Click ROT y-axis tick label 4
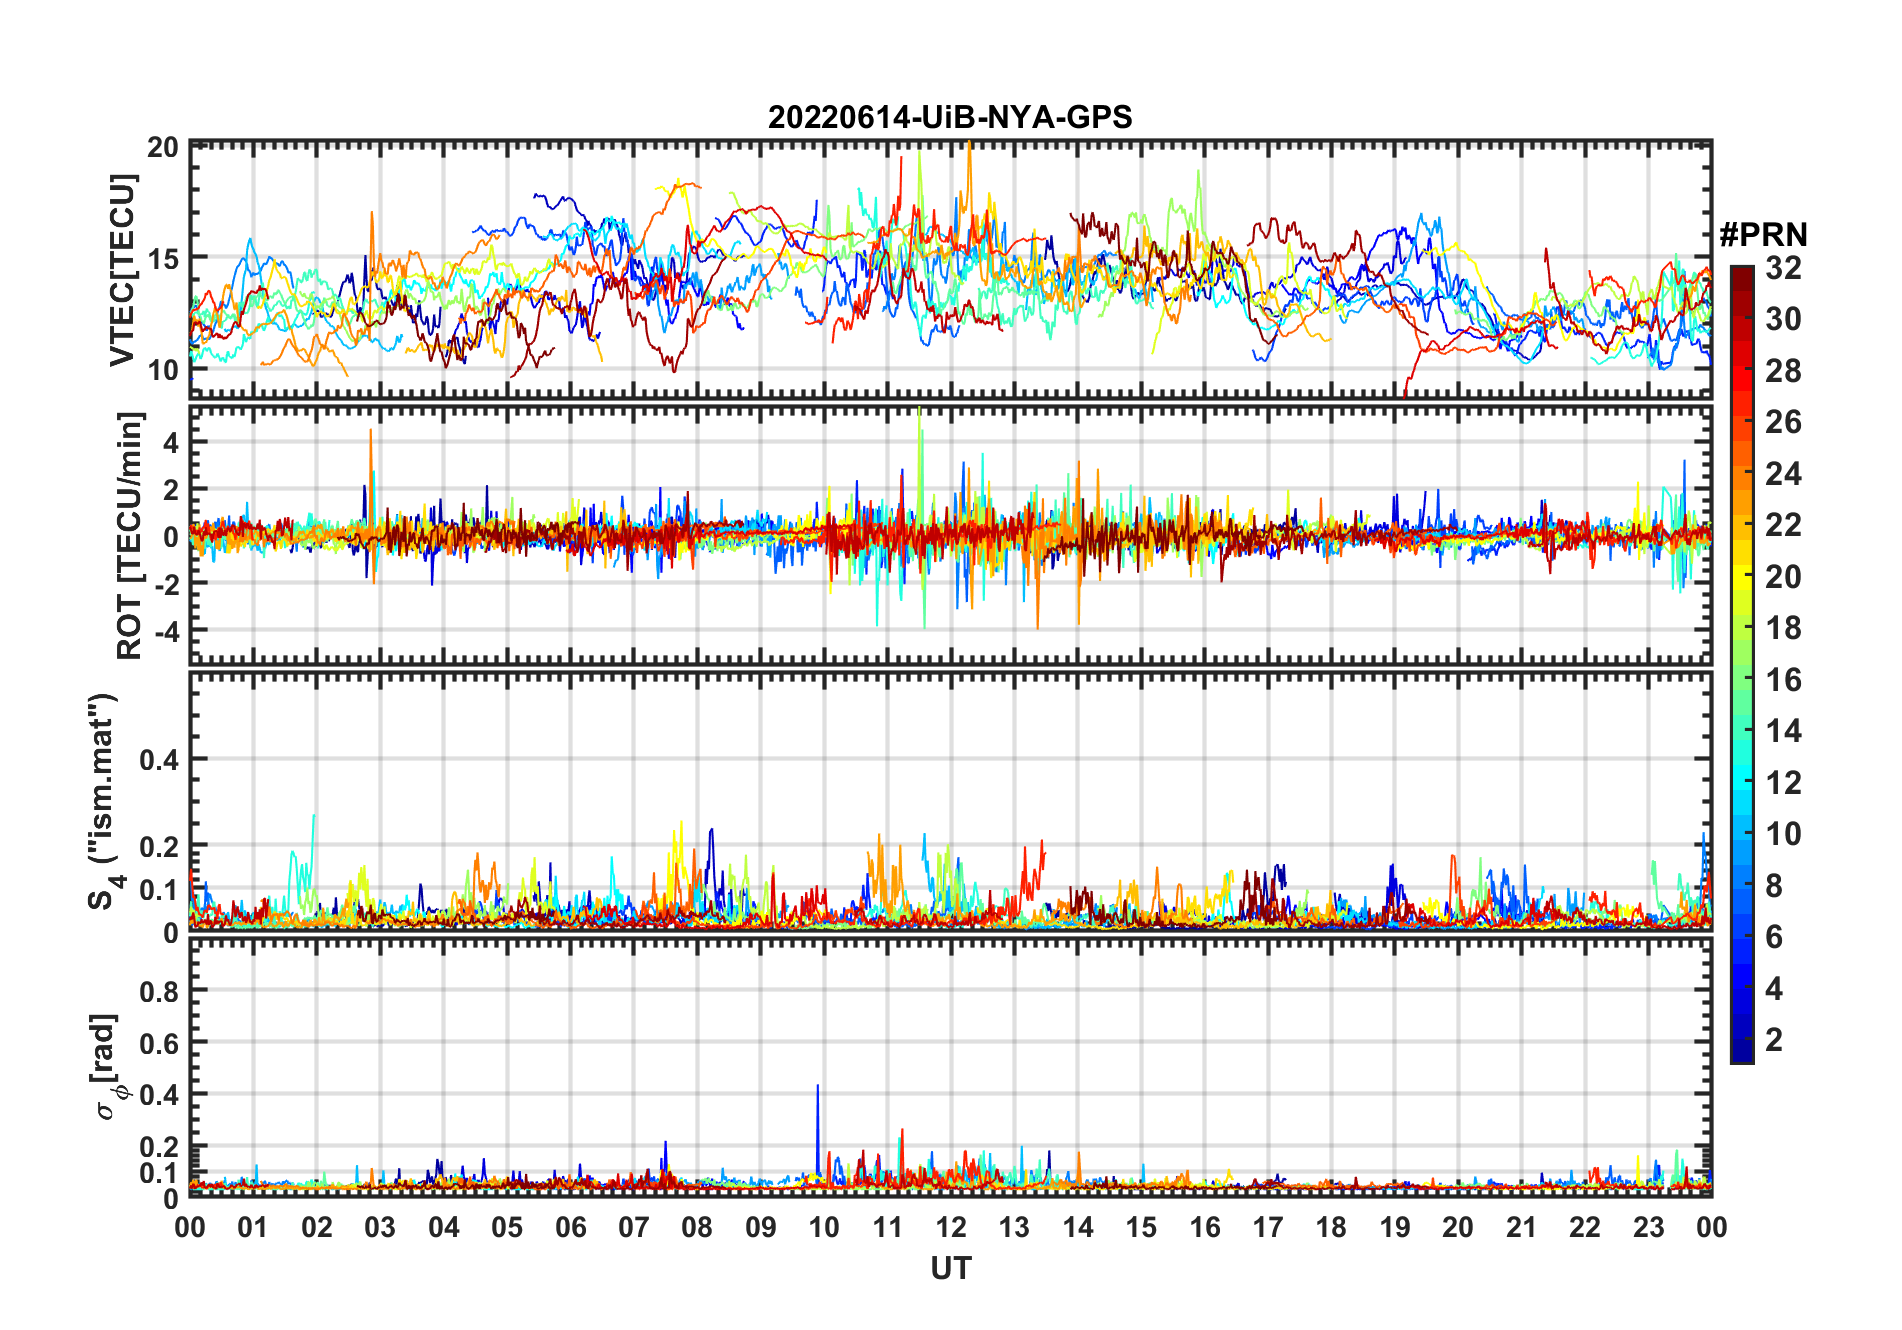1902x1330 pixels. [171, 442]
